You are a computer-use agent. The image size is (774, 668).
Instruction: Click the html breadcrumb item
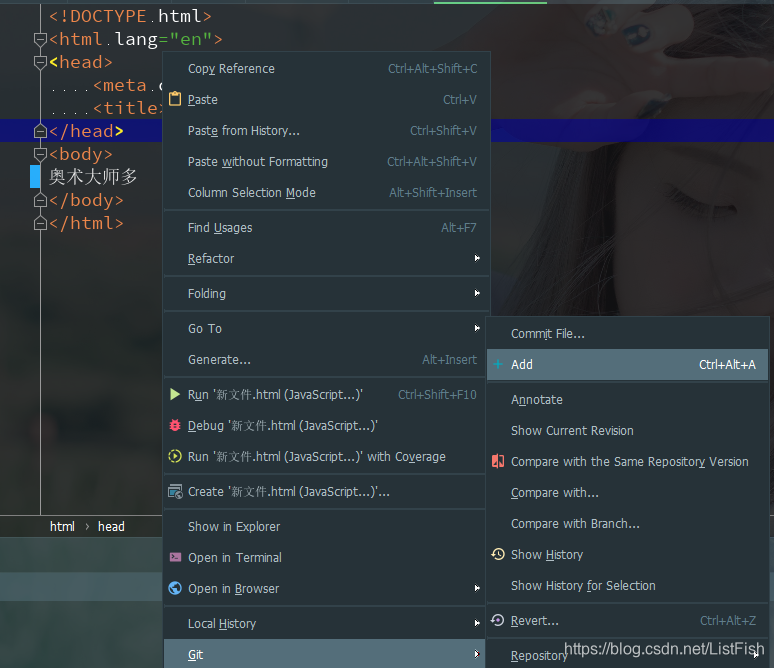pyautogui.click(x=62, y=526)
